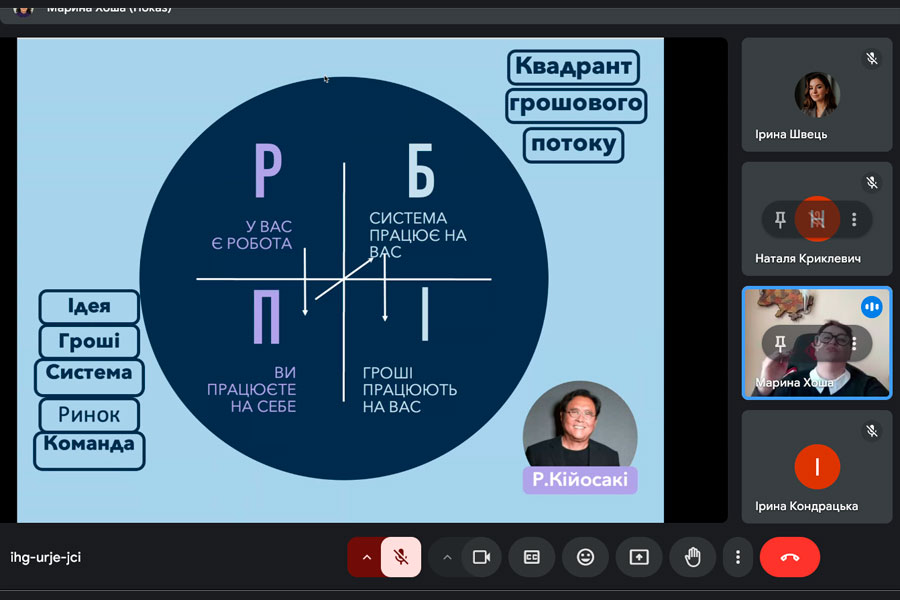The width and height of the screenshot is (900, 600).
Task: Open the emoji reactions panel
Action: coord(585,557)
